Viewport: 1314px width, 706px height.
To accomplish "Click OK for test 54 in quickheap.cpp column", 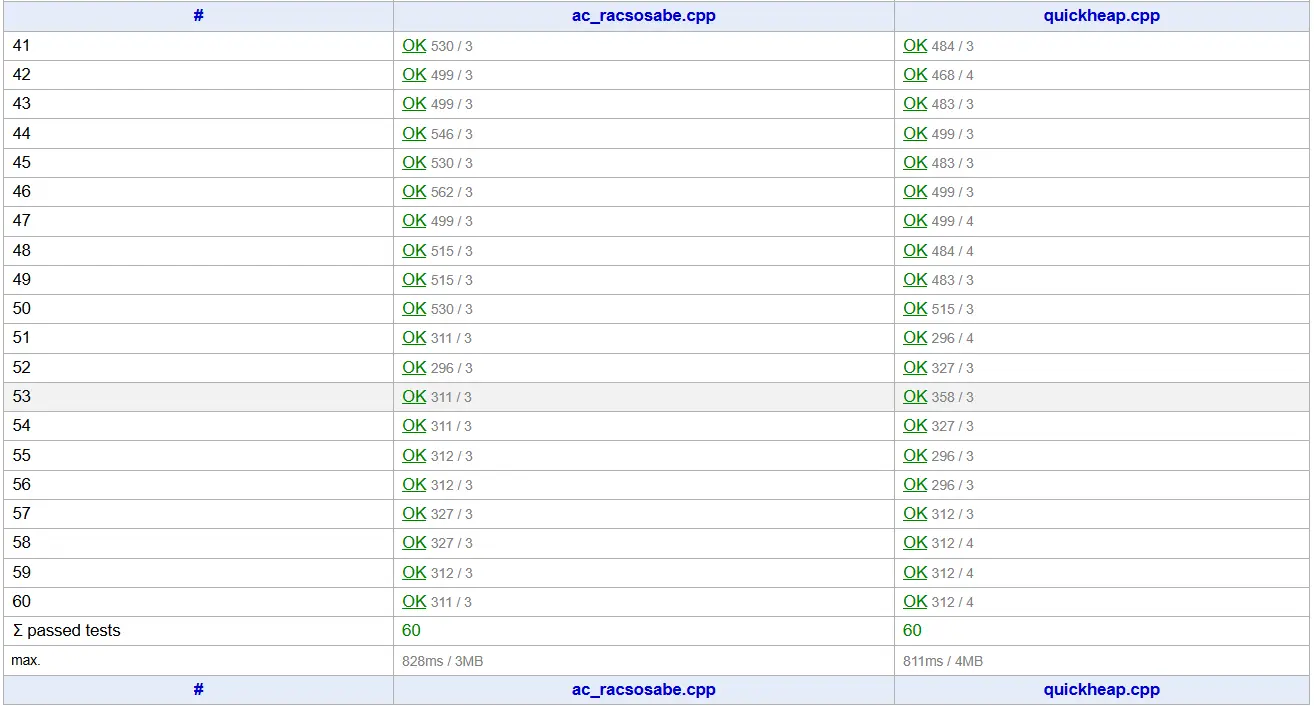I will [x=915, y=425].
